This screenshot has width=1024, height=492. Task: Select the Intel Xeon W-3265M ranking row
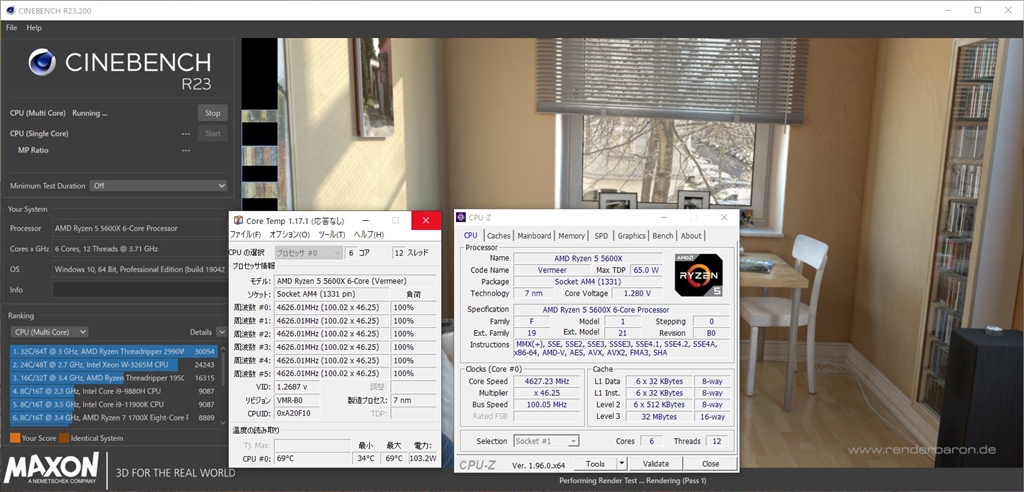coord(114,365)
